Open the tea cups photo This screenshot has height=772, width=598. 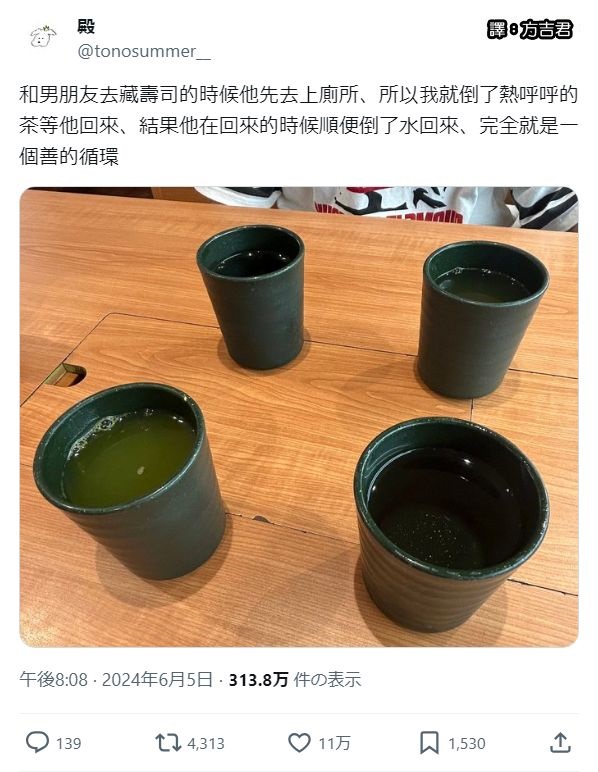(x=299, y=417)
